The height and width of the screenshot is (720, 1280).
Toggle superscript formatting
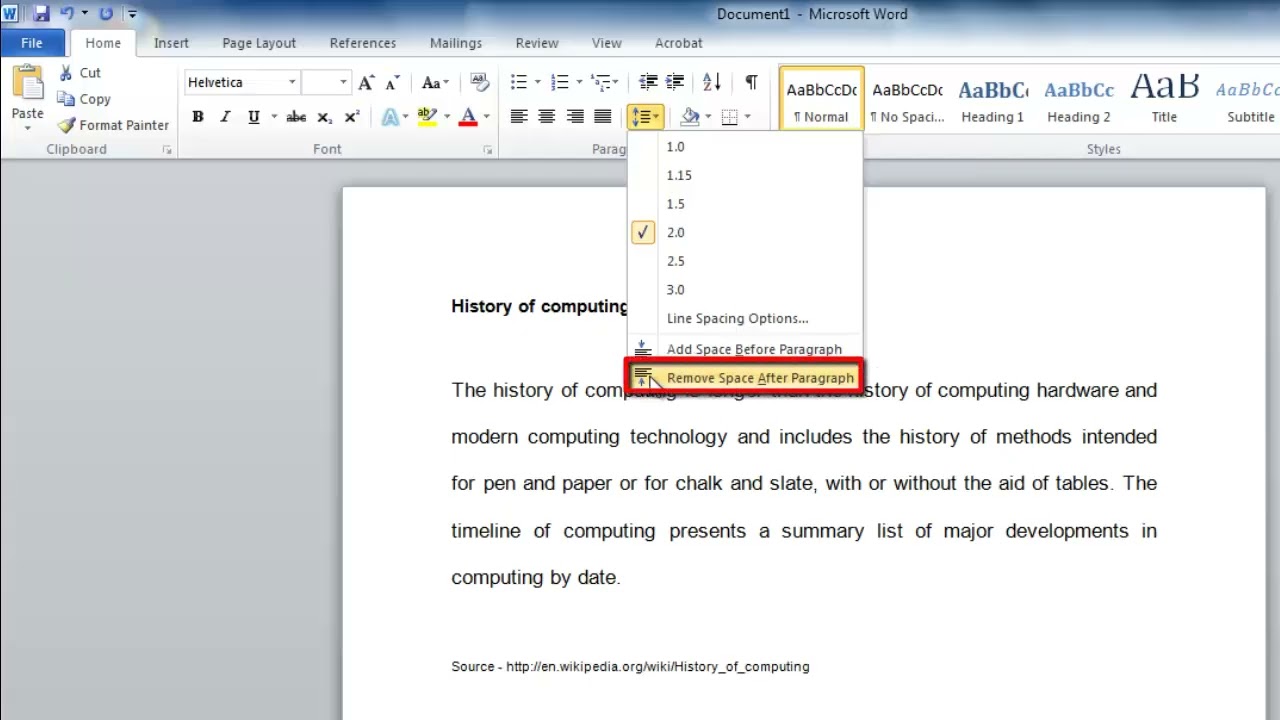click(351, 117)
